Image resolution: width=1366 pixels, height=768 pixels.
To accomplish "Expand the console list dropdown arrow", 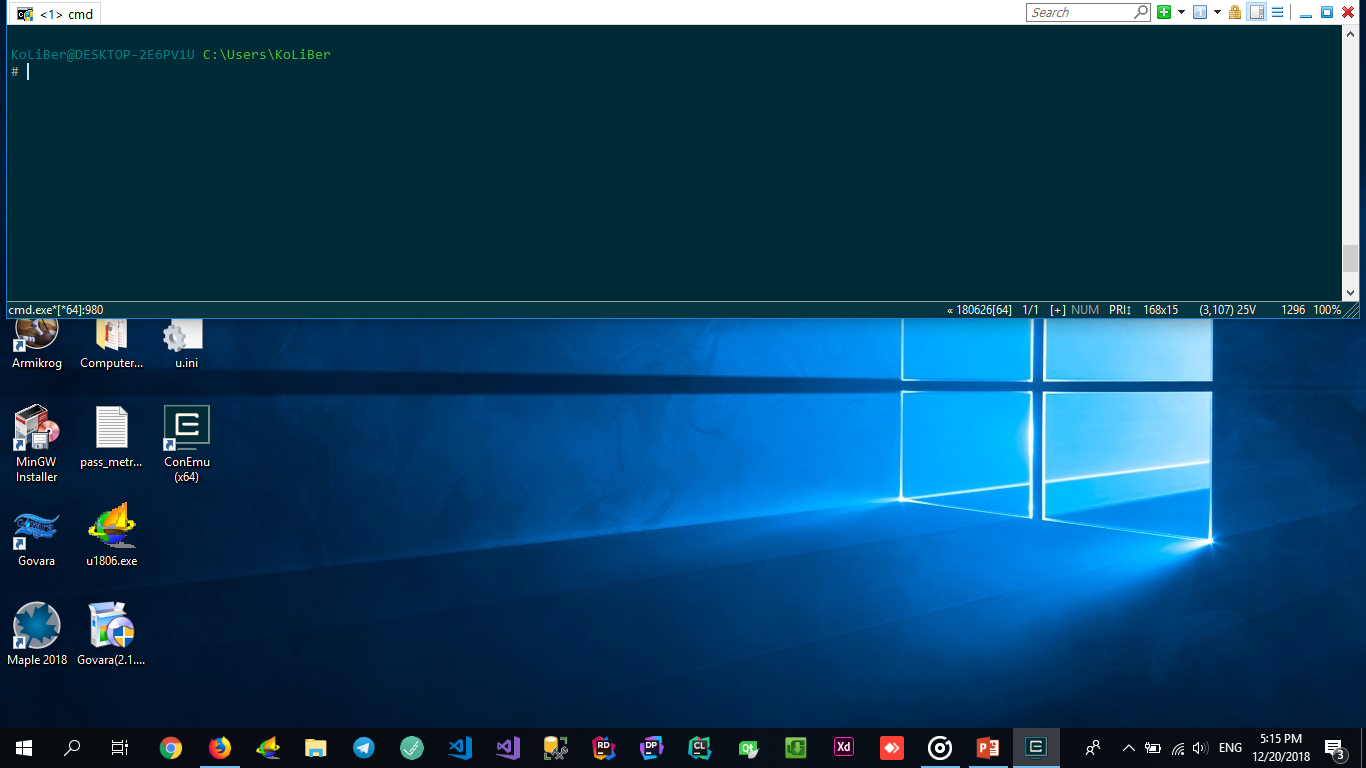I will point(1217,12).
